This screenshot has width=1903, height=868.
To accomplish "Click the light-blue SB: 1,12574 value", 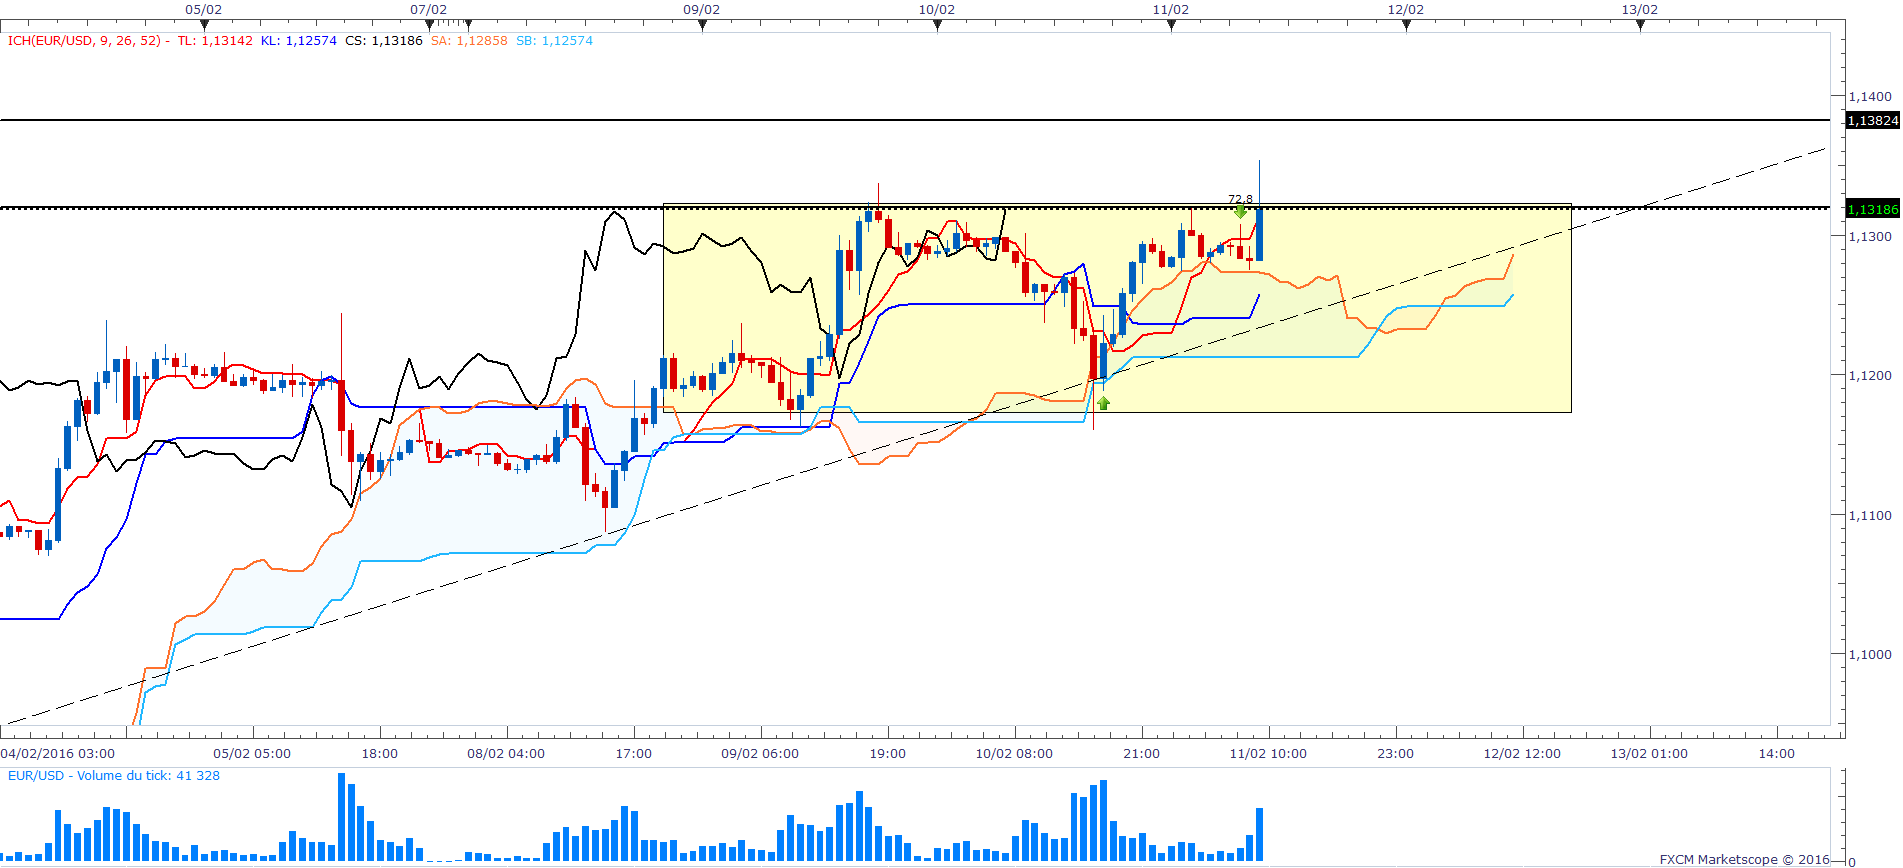I will 554,41.
